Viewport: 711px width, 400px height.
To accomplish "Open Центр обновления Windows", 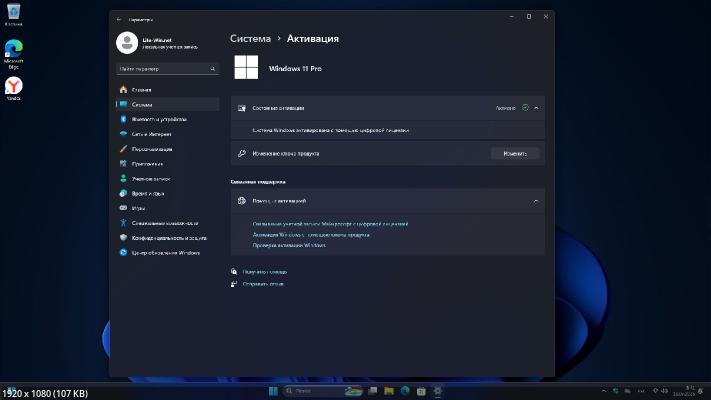I will (167, 253).
